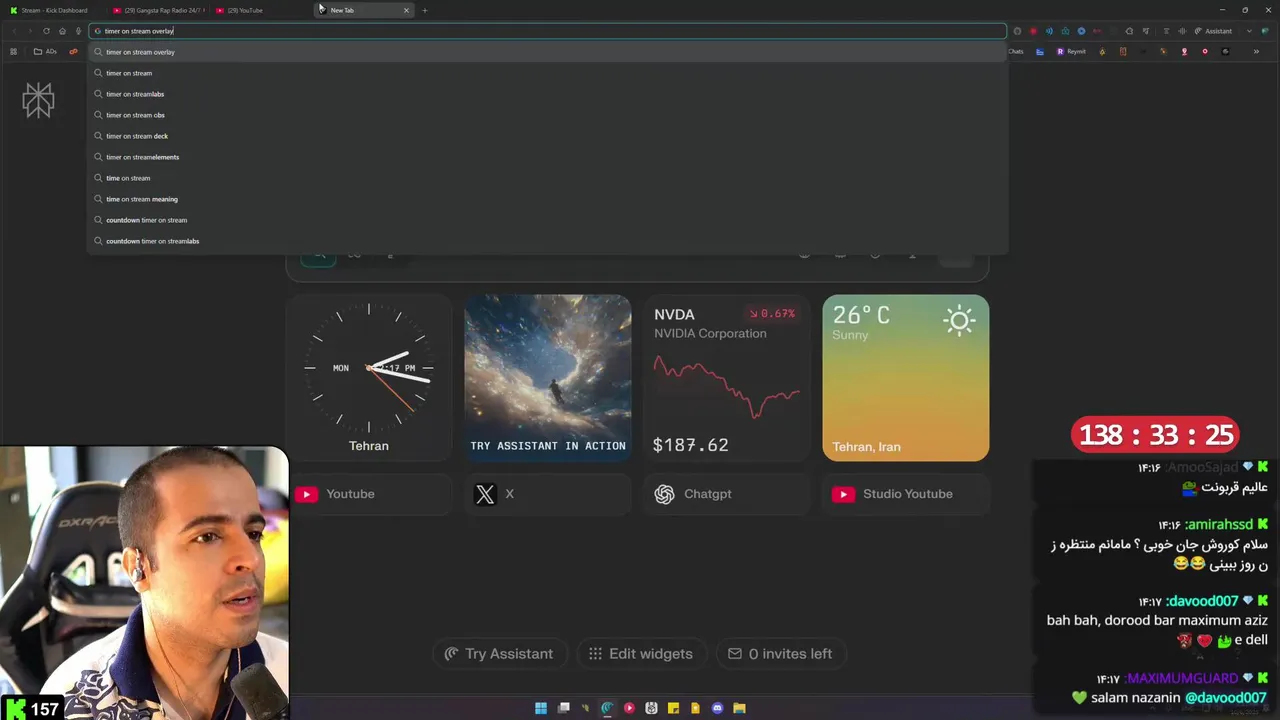Switch to the Gangsta Rap Radio 24/7 tab
1280x720 pixels.
(158, 10)
